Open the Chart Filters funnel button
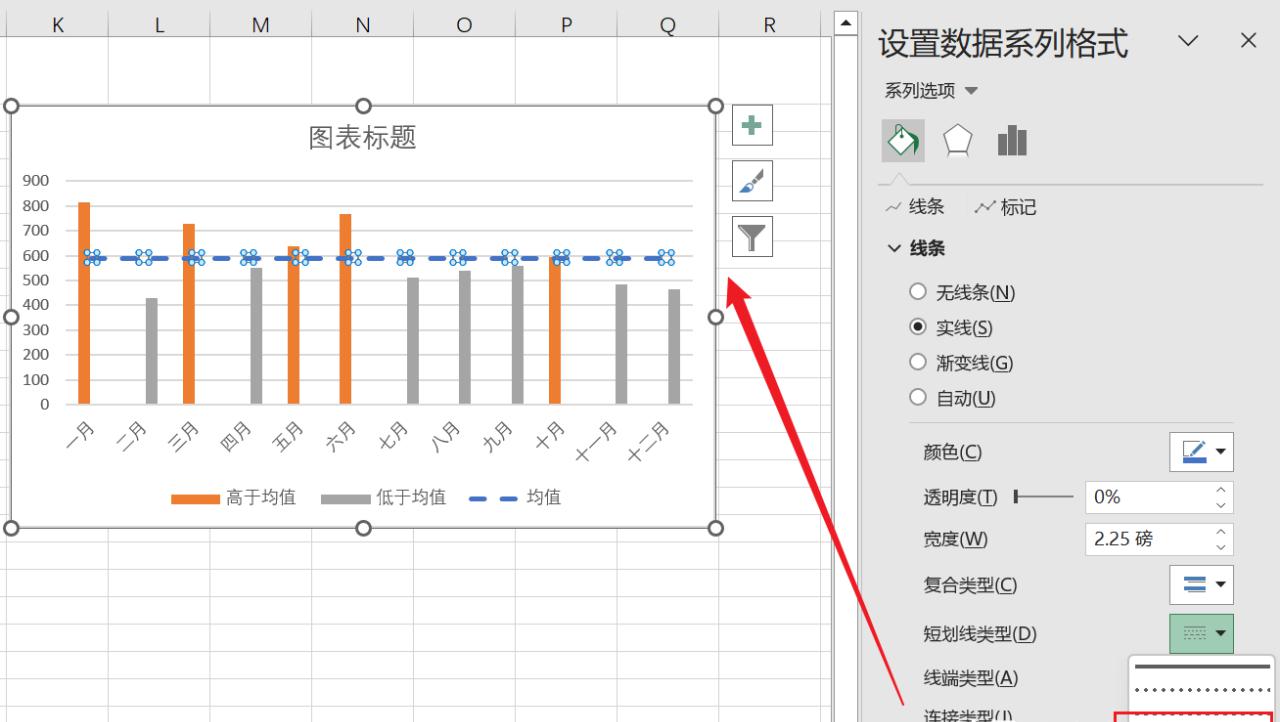1280x722 pixels. pyautogui.click(x=752, y=237)
